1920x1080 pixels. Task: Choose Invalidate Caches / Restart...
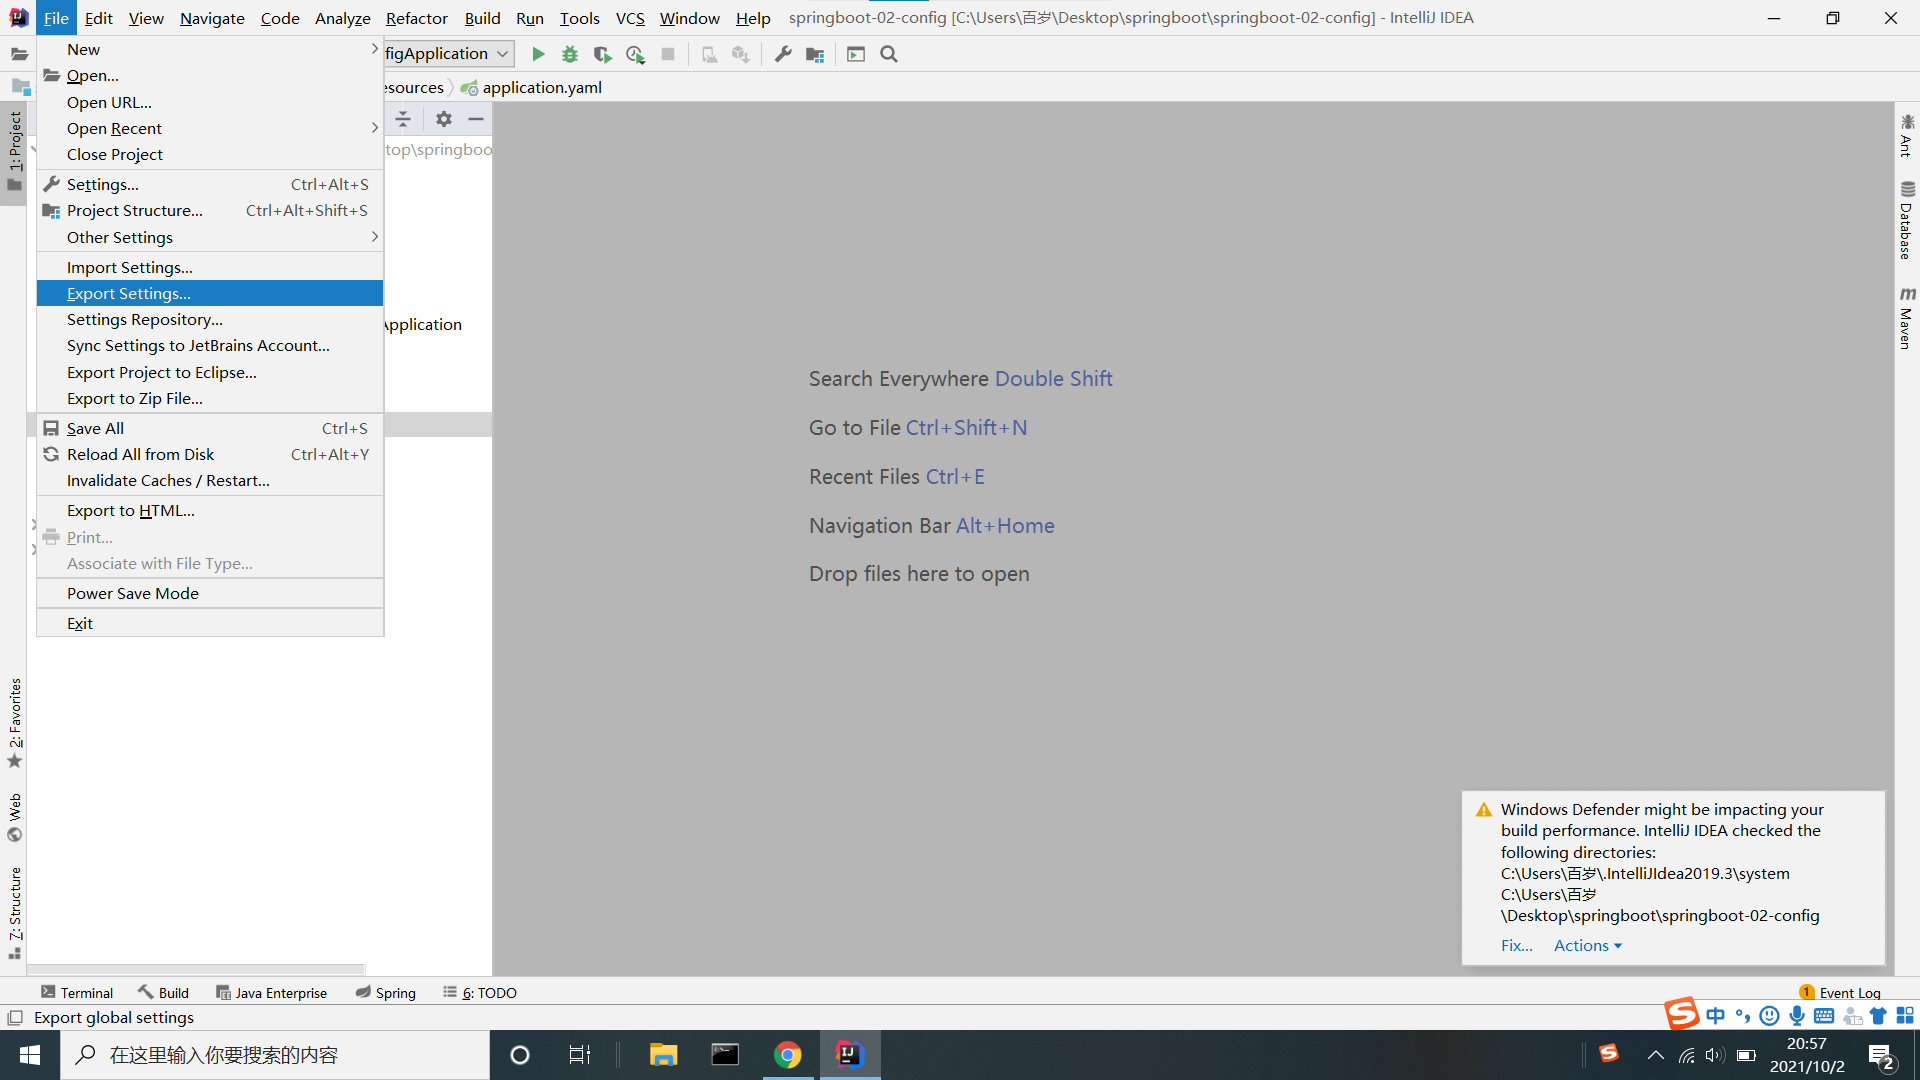pos(210,480)
